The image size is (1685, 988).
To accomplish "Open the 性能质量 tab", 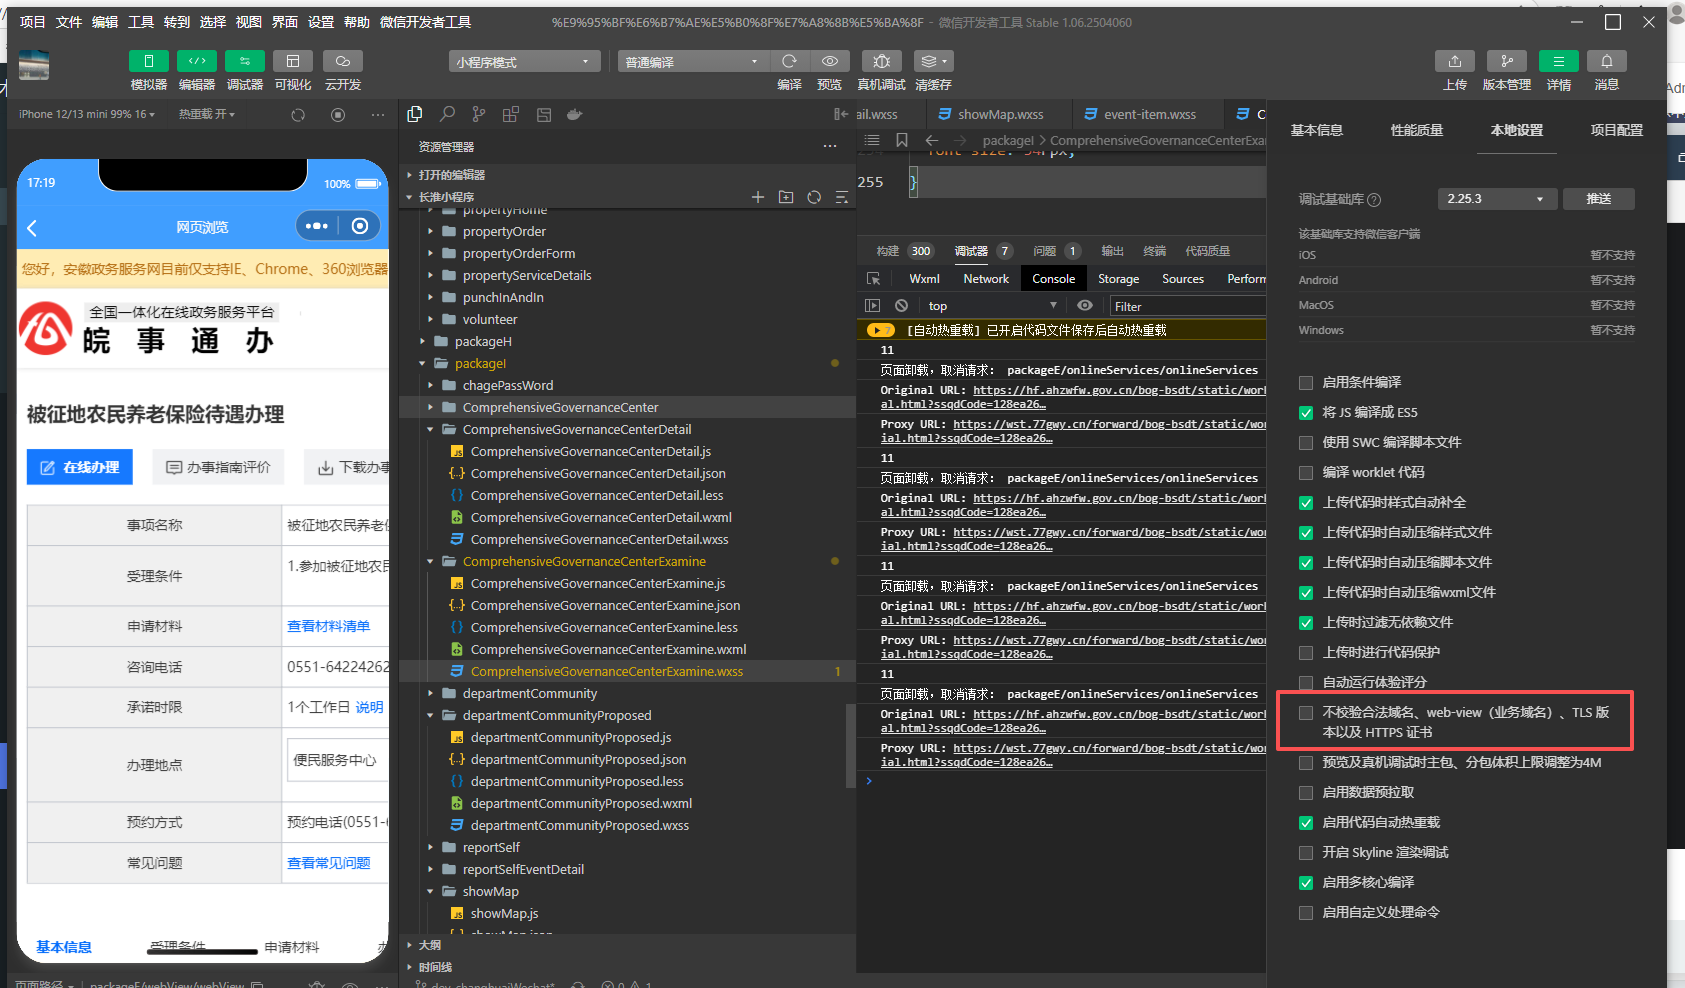I will 1416,130.
